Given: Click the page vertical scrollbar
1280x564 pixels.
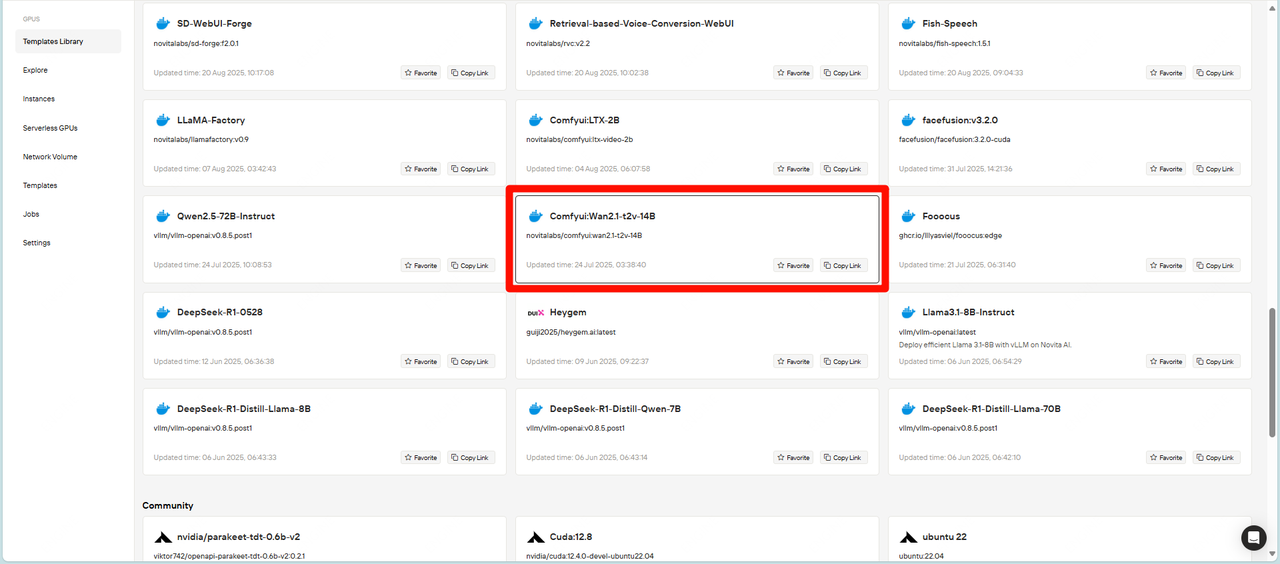Looking at the screenshot, I should [1273, 370].
